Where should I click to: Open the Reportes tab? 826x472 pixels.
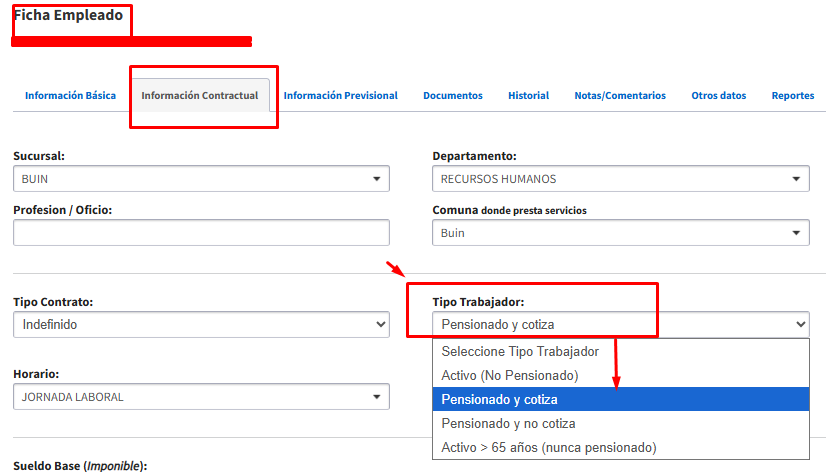point(793,96)
